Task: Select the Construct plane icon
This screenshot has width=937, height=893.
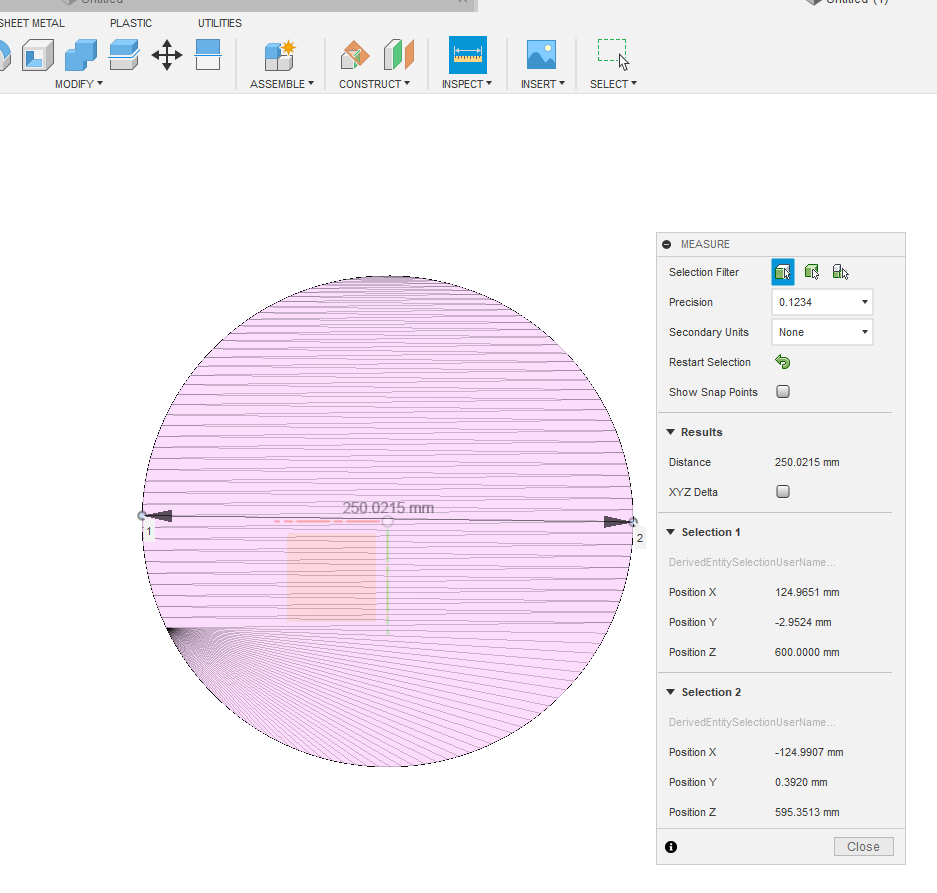Action: pos(355,55)
